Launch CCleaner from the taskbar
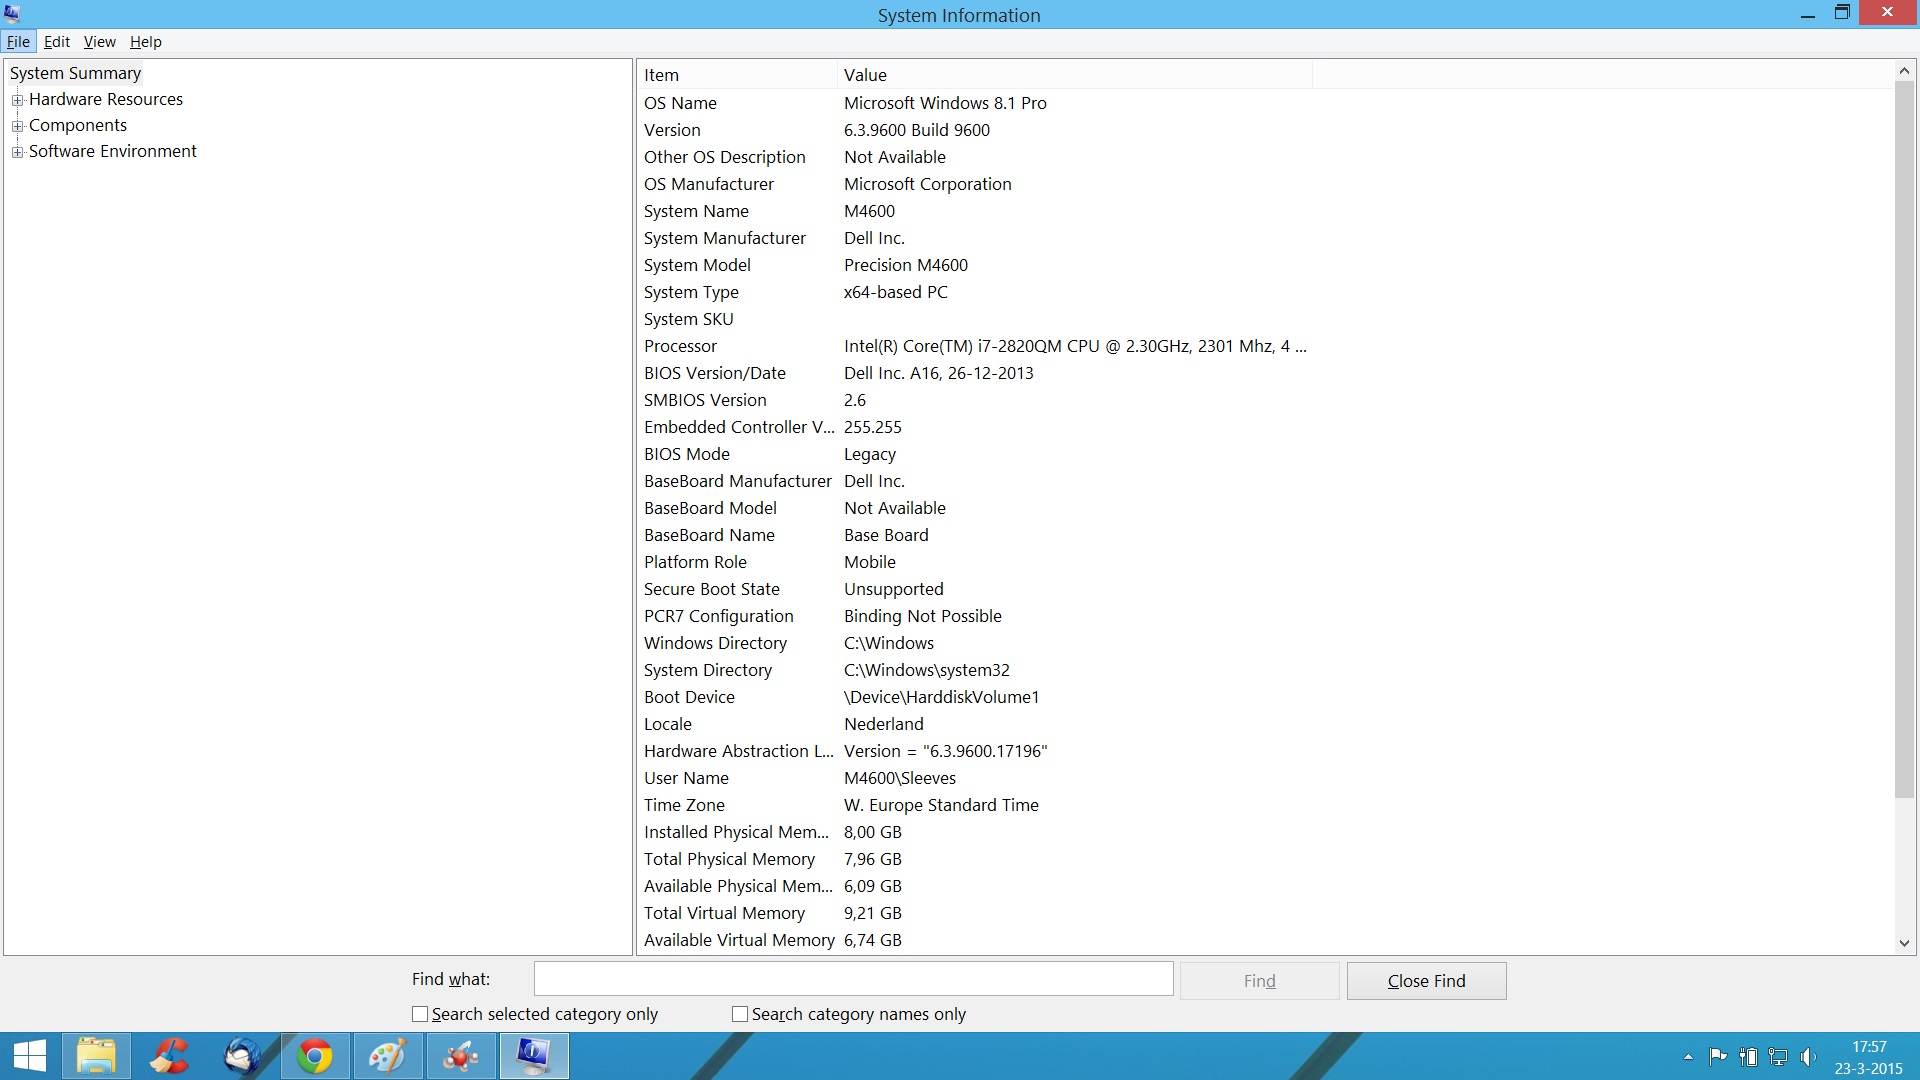This screenshot has height=1080, width=1920. (169, 1056)
